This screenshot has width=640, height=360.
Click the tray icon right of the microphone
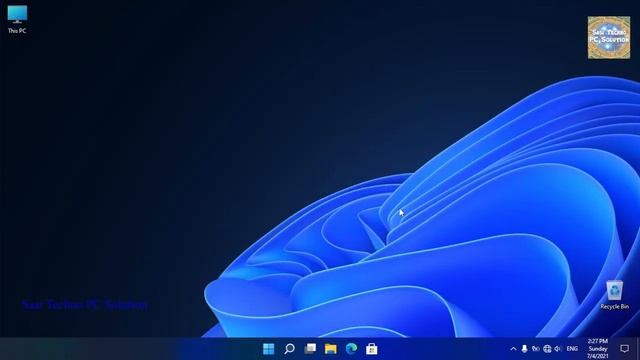(x=536, y=349)
